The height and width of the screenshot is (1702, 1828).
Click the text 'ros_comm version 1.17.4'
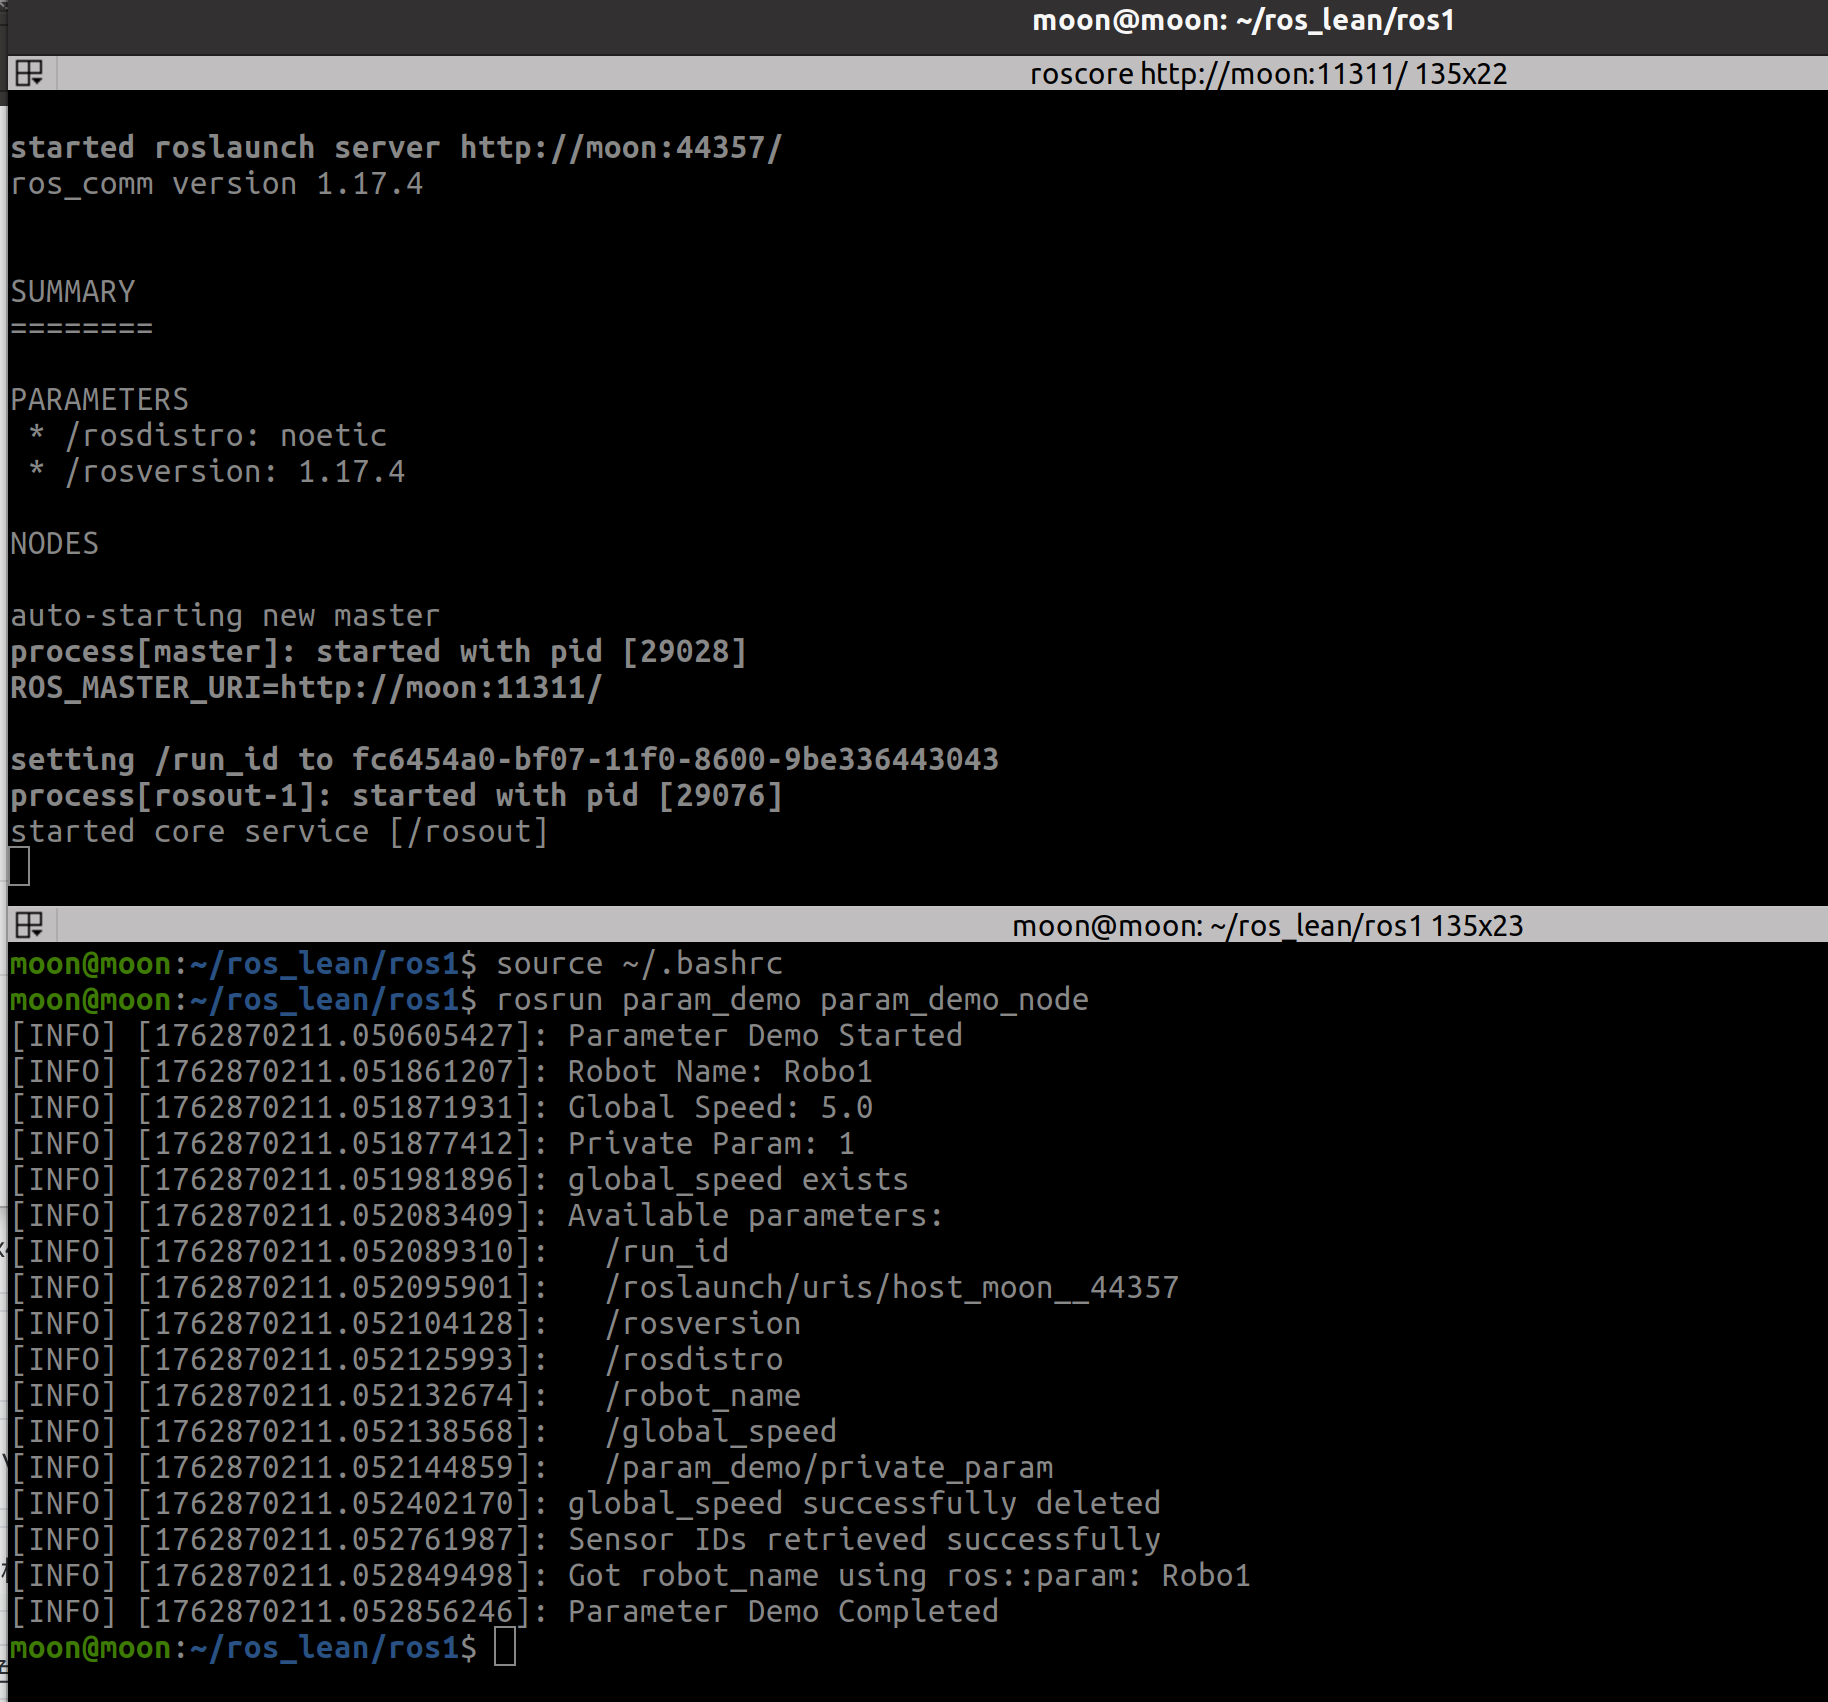point(217,184)
